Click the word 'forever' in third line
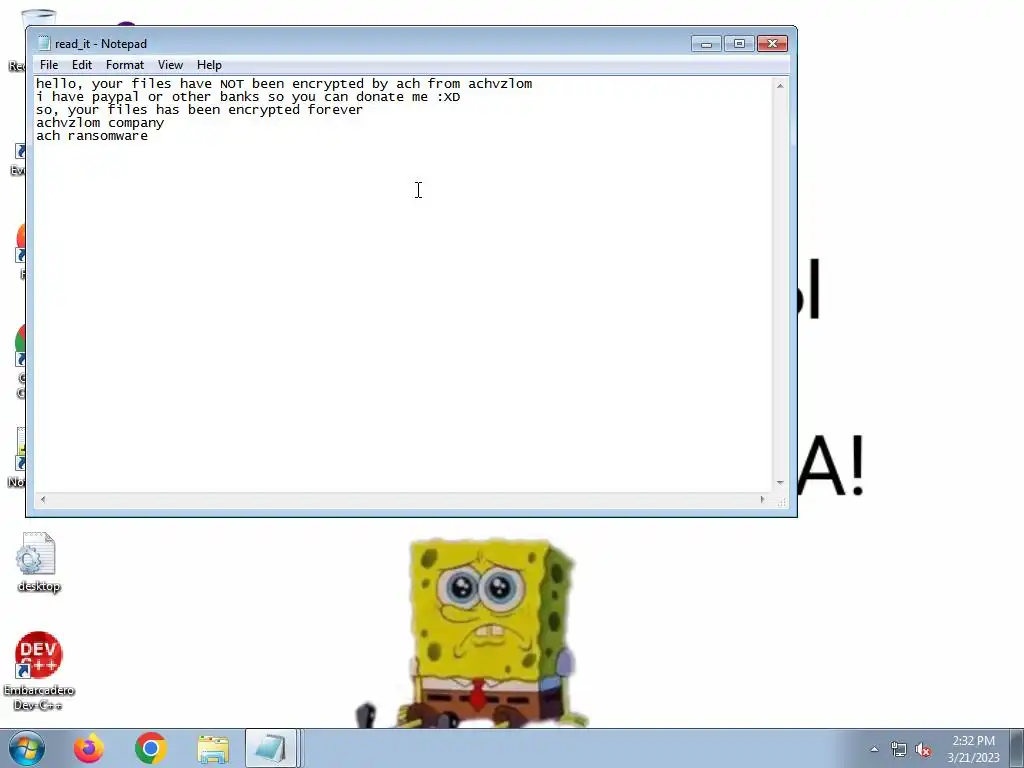 [335, 110]
